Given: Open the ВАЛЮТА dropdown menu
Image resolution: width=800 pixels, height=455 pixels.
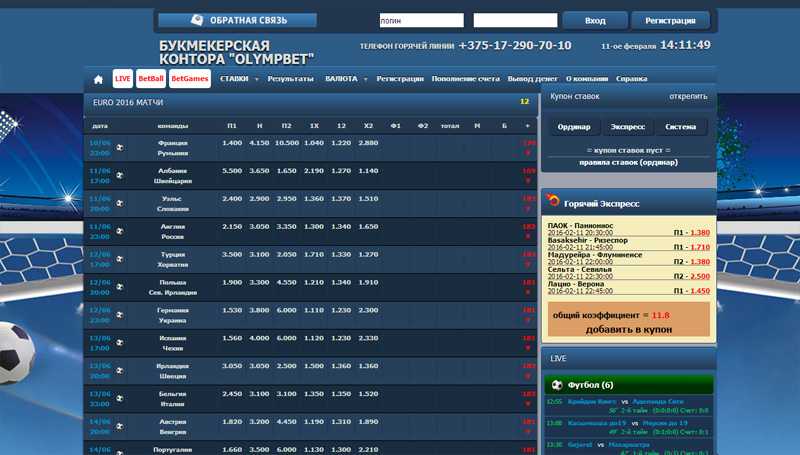Looking at the screenshot, I should 346,79.
